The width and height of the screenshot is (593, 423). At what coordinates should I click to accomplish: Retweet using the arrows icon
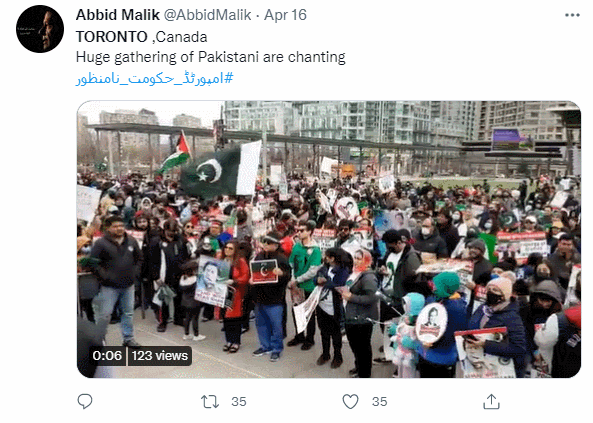(210, 402)
